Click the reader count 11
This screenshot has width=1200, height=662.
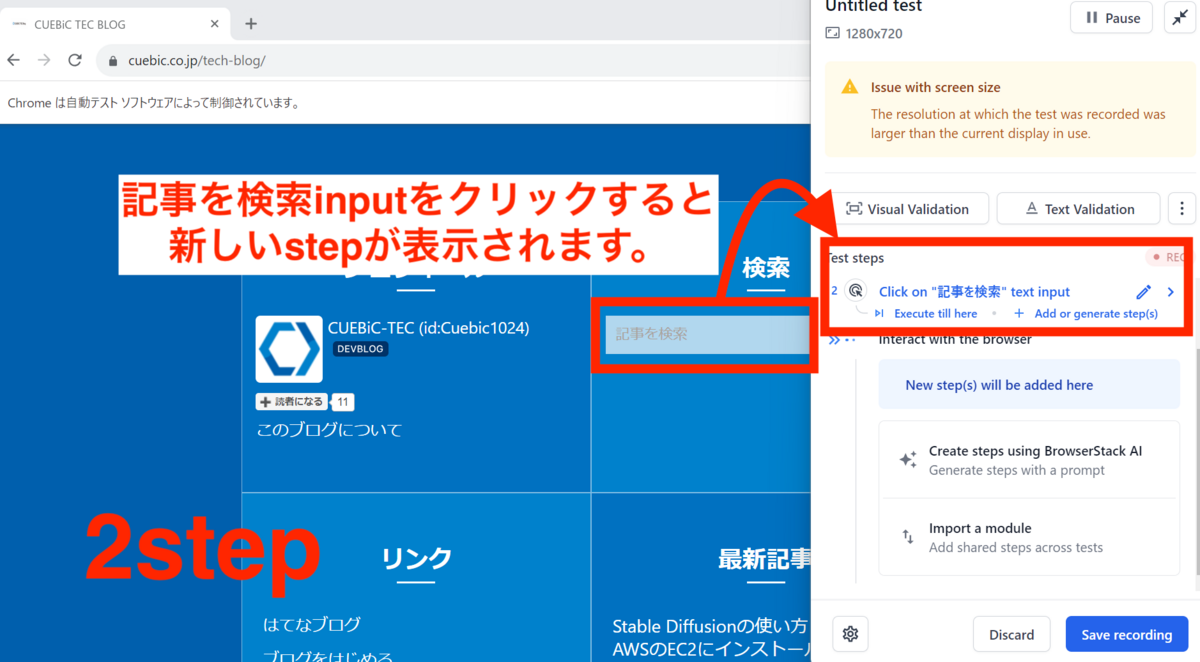[x=343, y=402]
